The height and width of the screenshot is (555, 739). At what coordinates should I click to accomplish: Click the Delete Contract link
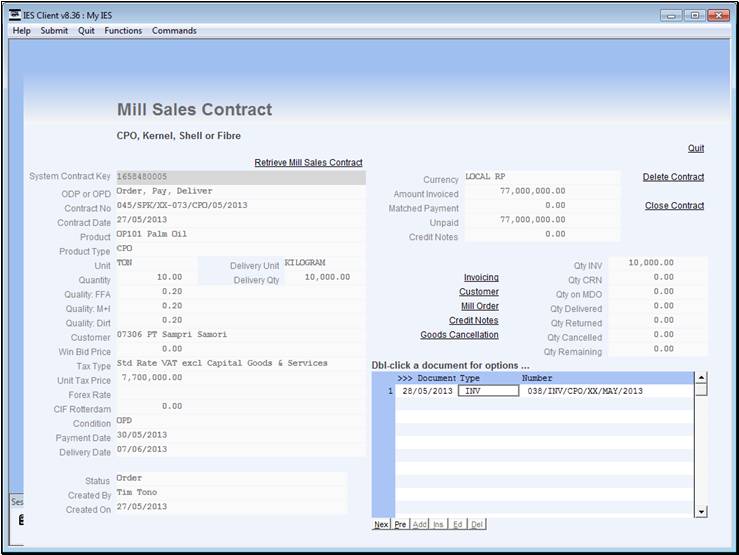(x=673, y=177)
